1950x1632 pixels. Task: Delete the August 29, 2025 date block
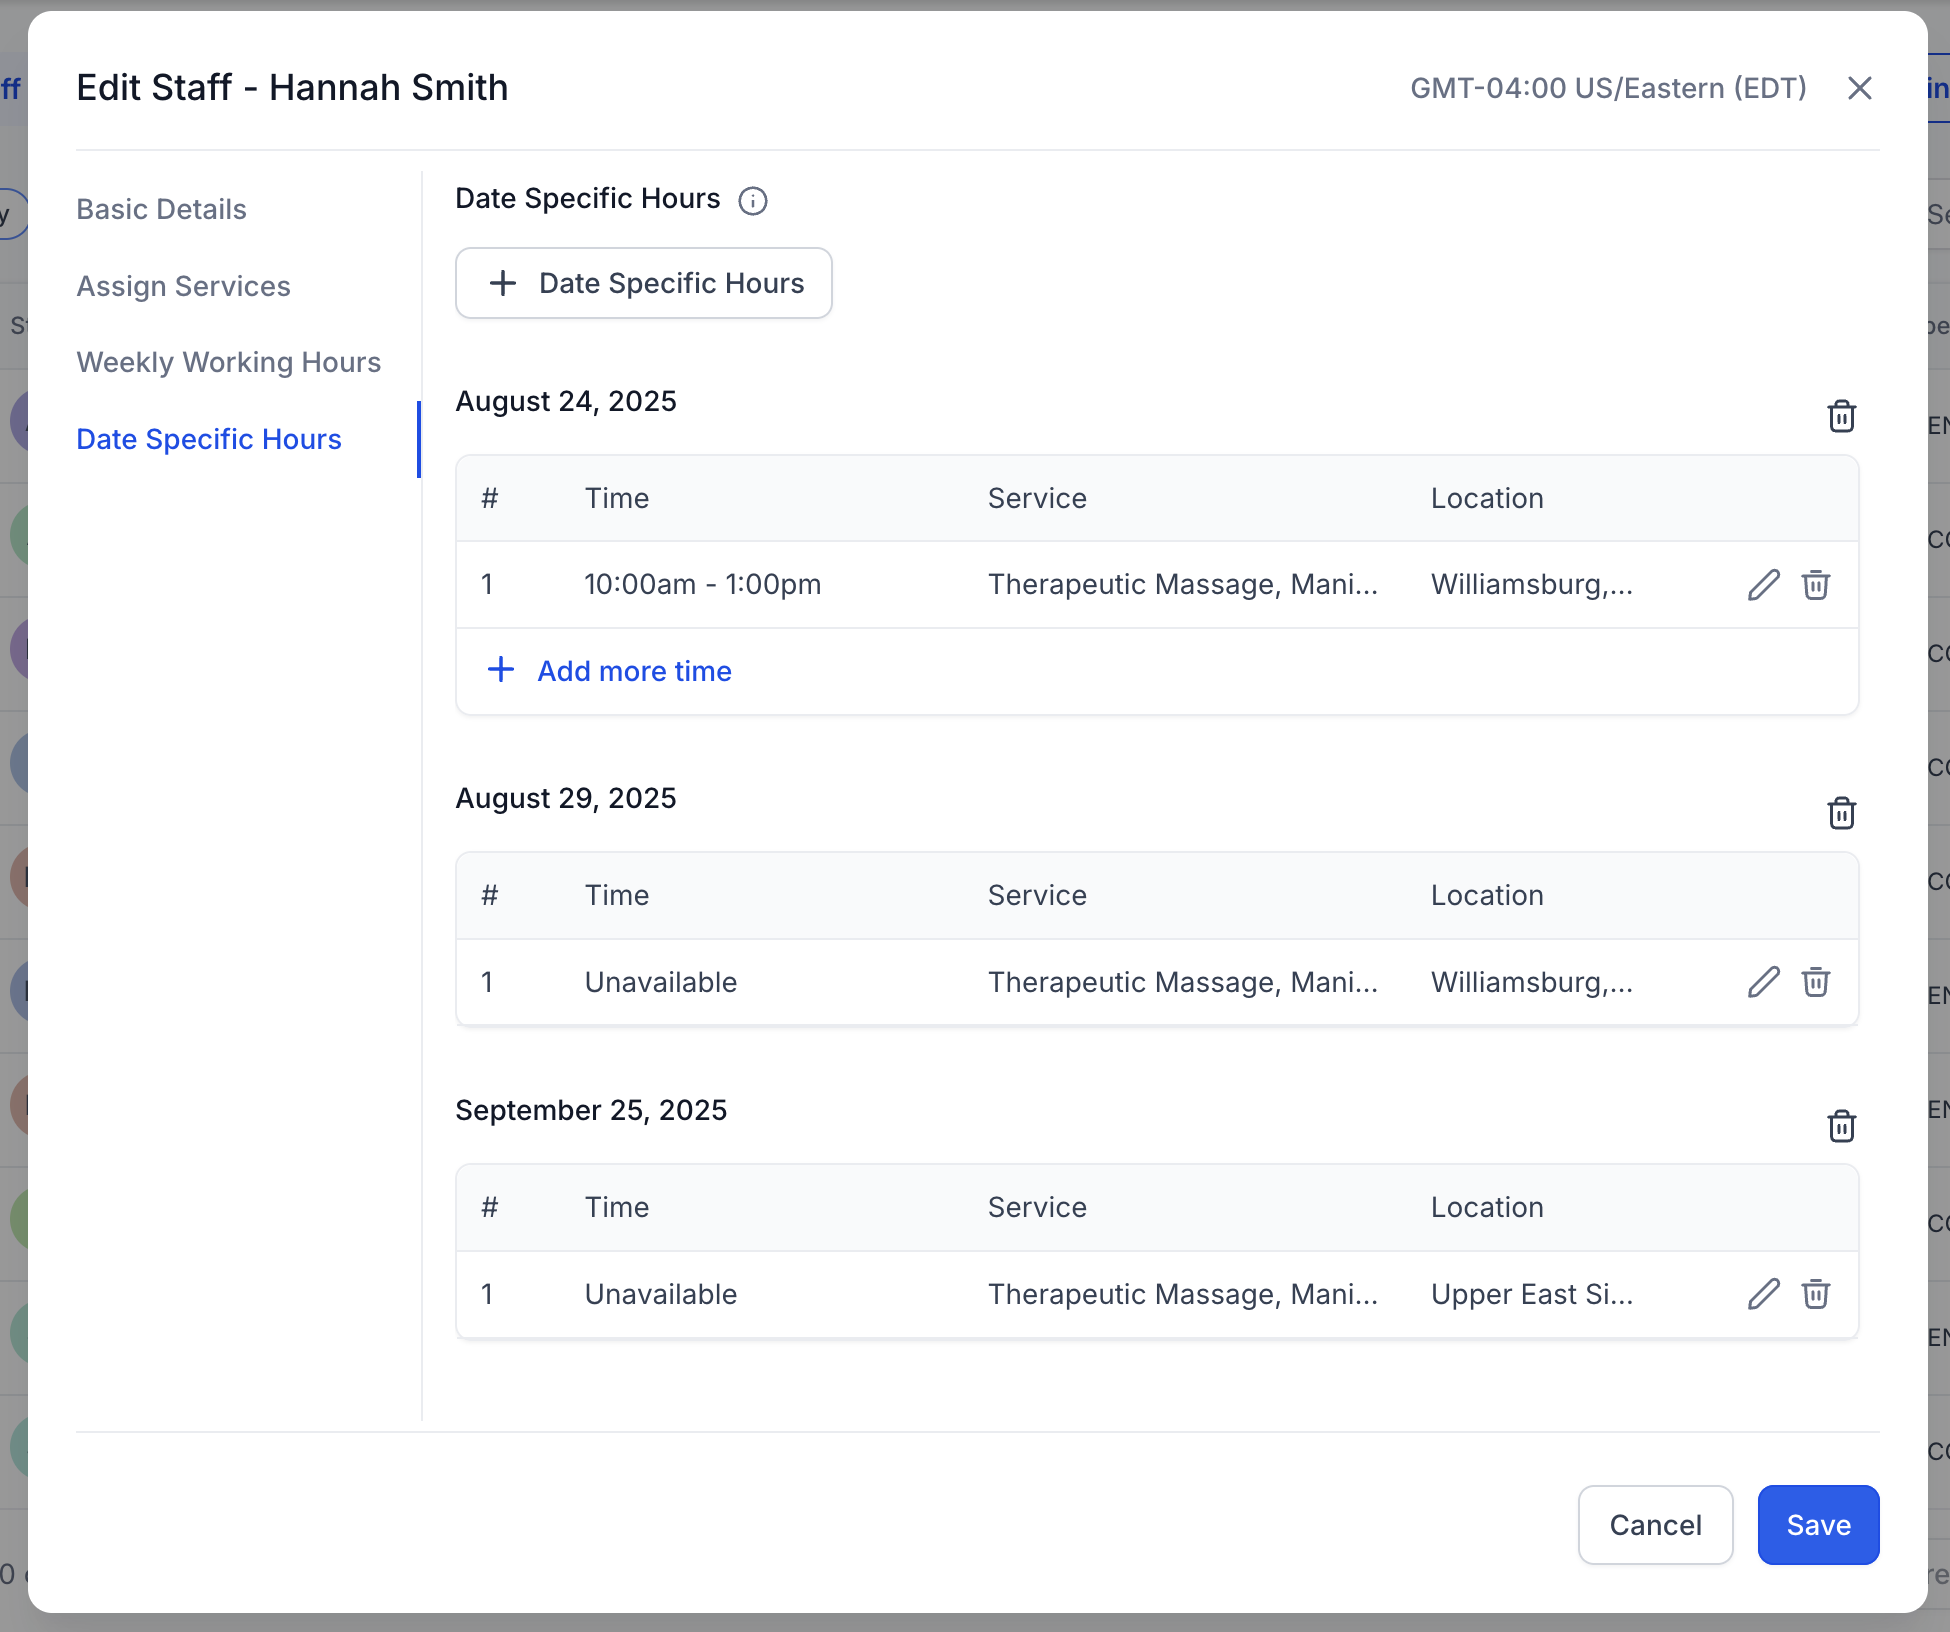(1841, 813)
